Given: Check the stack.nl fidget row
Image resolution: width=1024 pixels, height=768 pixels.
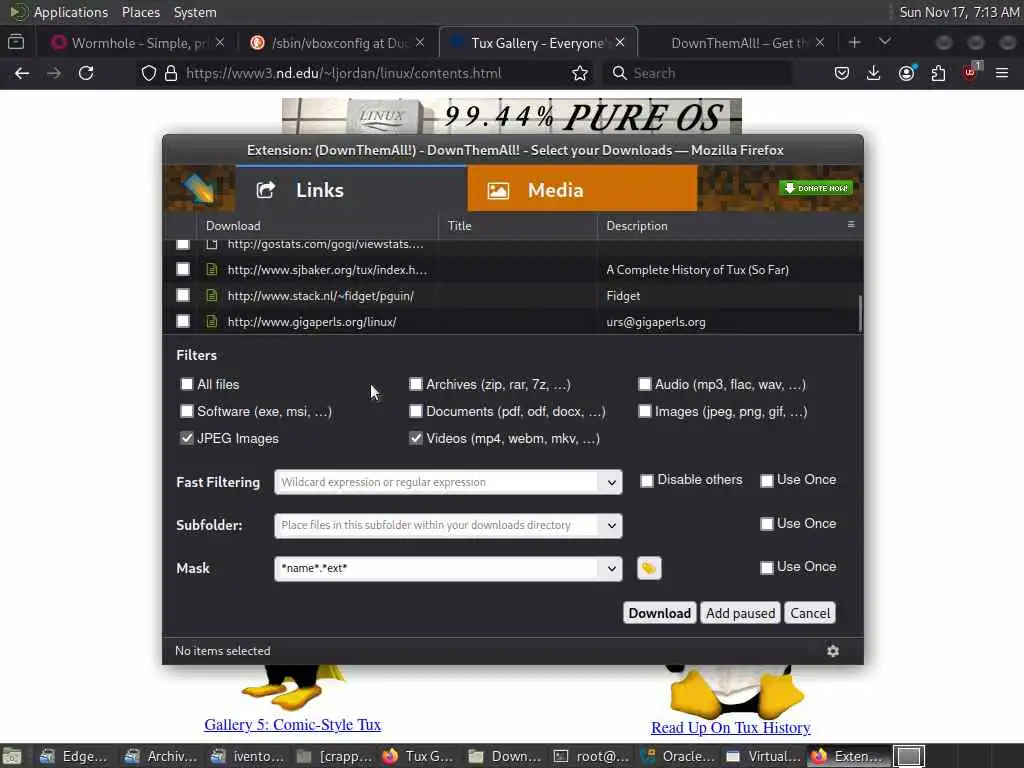Looking at the screenshot, I should coord(183,295).
